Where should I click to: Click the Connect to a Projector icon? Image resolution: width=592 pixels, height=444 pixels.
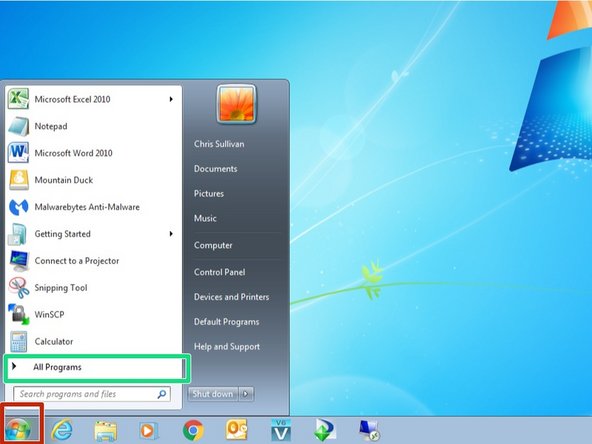19,261
